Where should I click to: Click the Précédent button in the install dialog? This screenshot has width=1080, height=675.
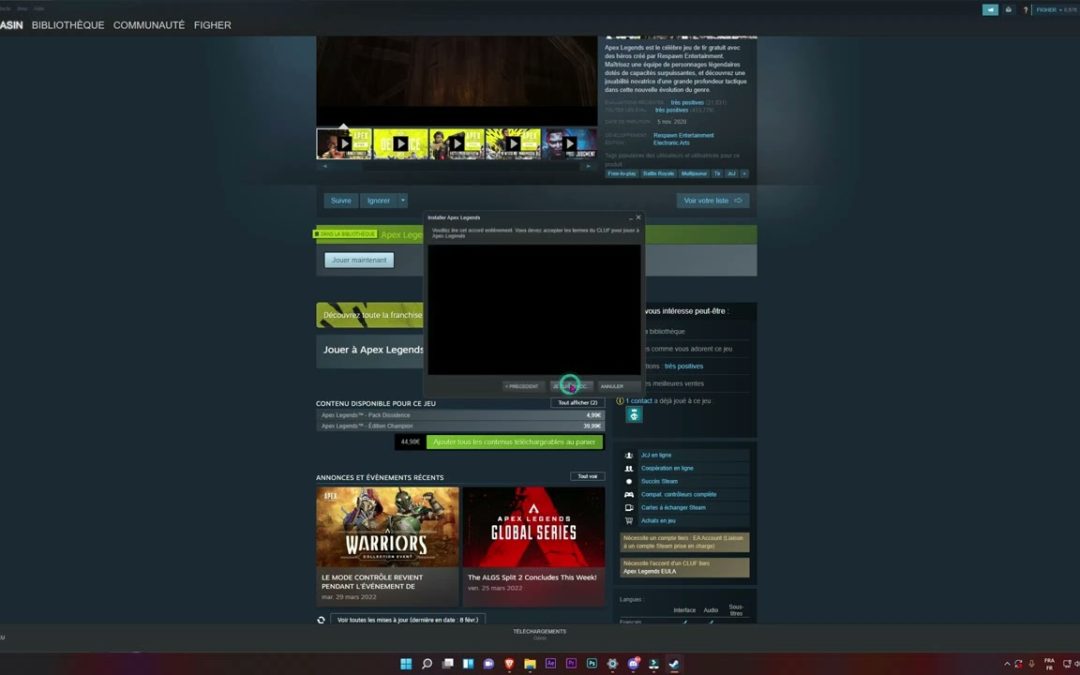tap(521, 386)
